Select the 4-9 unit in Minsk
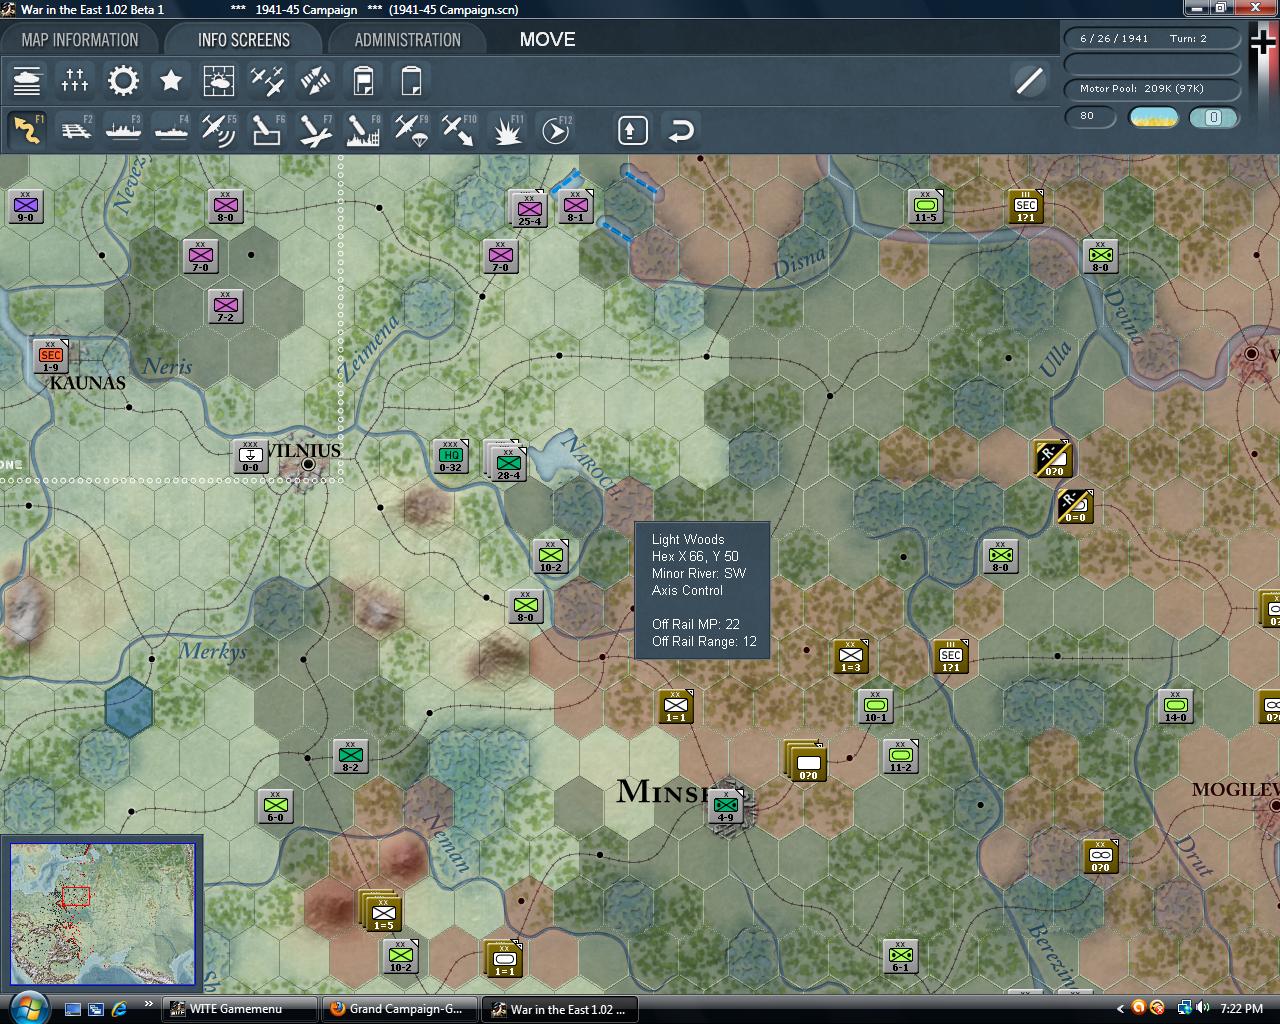Screen dimensions: 1280x1024 tap(726, 807)
